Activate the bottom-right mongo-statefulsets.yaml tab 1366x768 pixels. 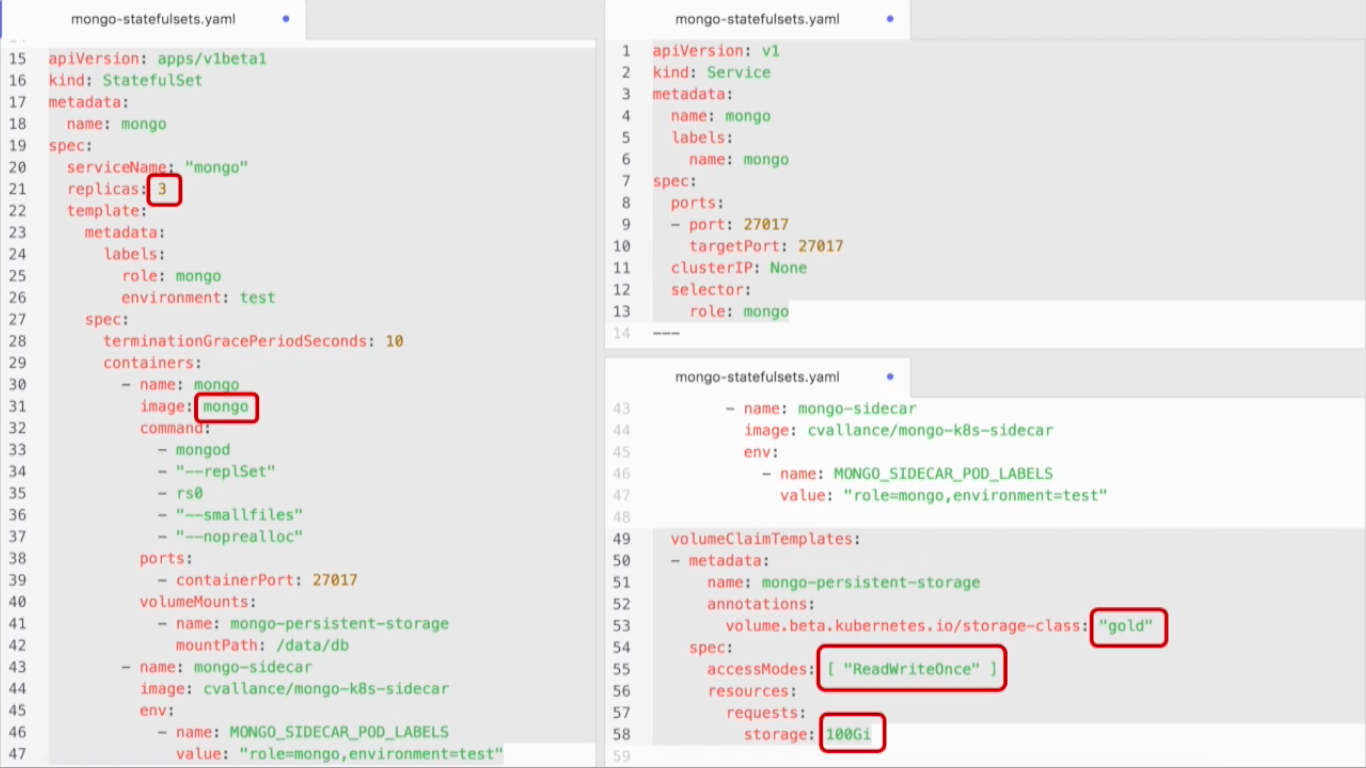tap(757, 377)
